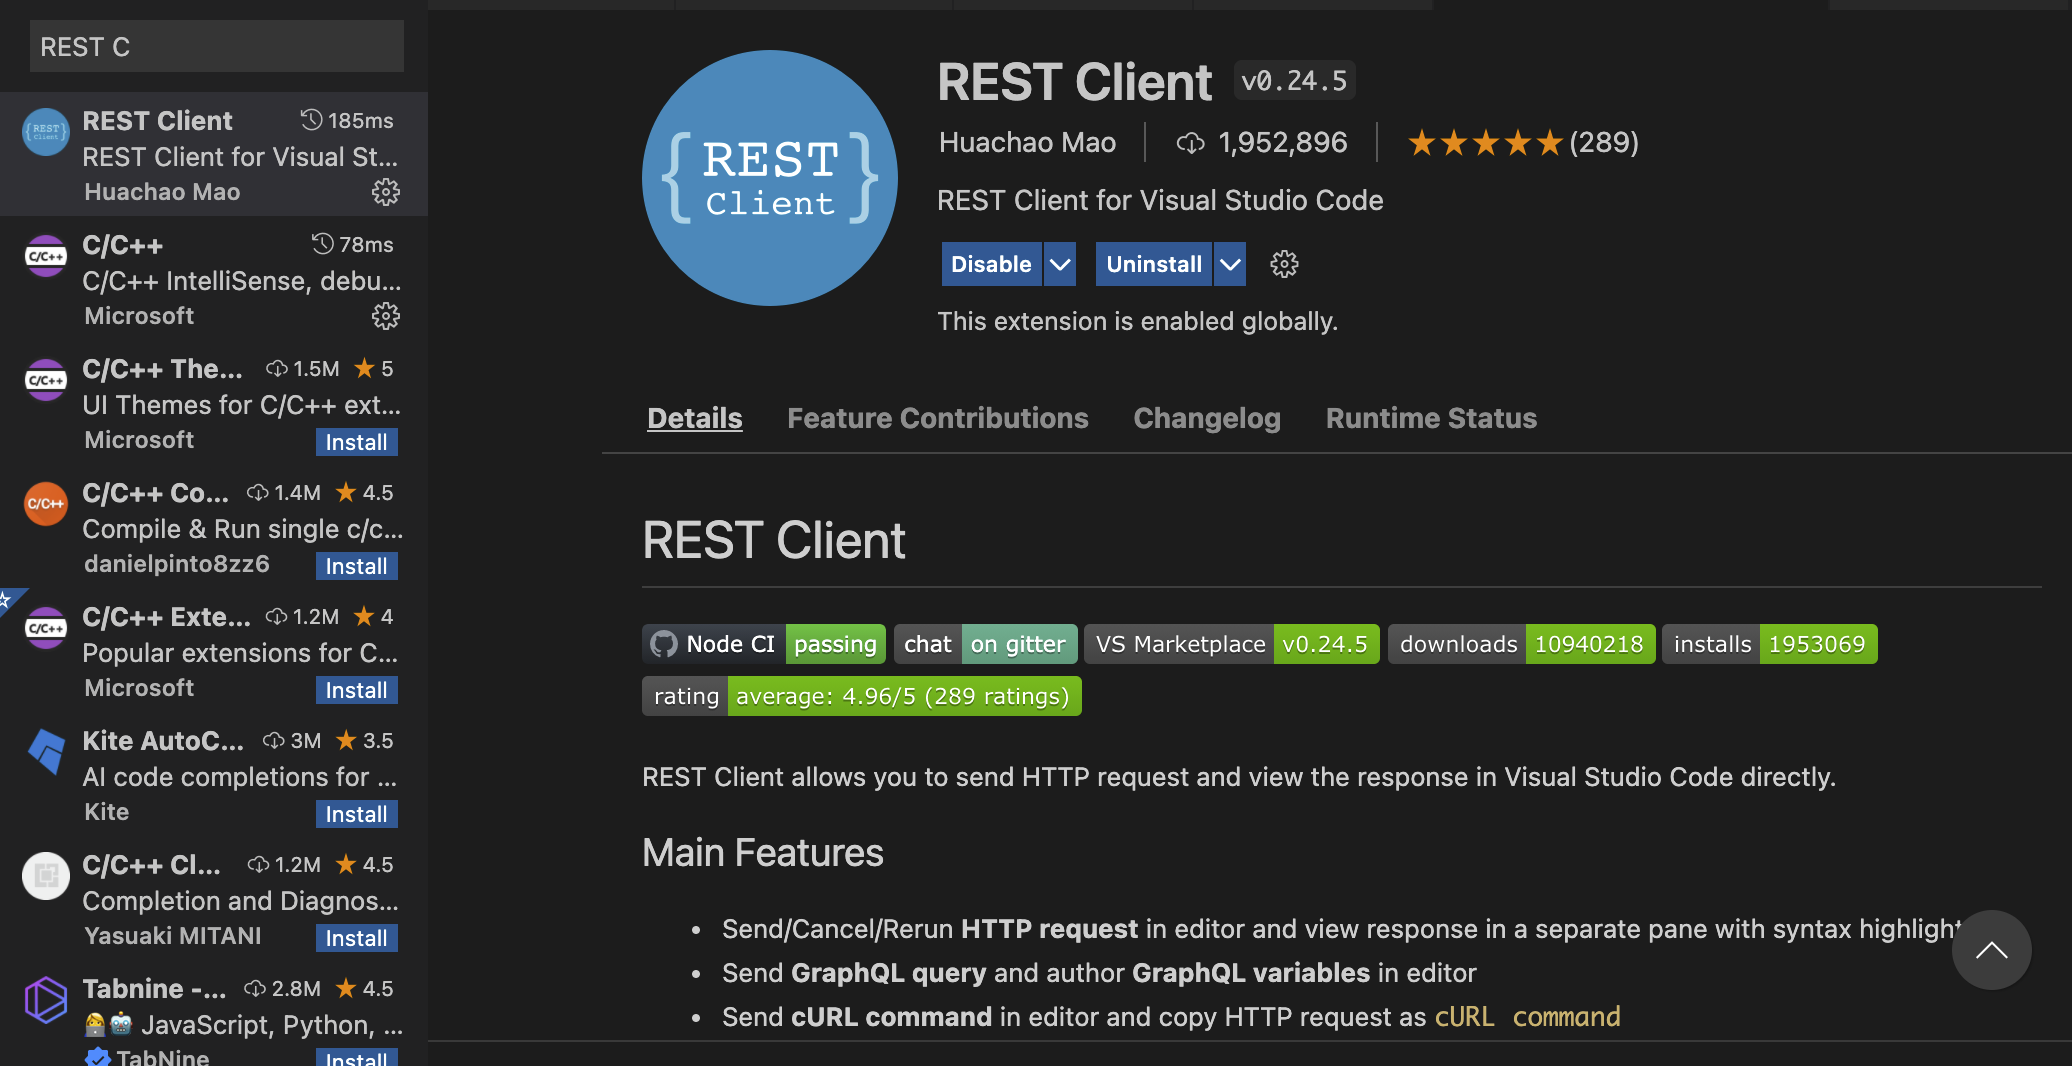The height and width of the screenshot is (1066, 2072).
Task: Open the Changelog tab
Action: [x=1207, y=418]
